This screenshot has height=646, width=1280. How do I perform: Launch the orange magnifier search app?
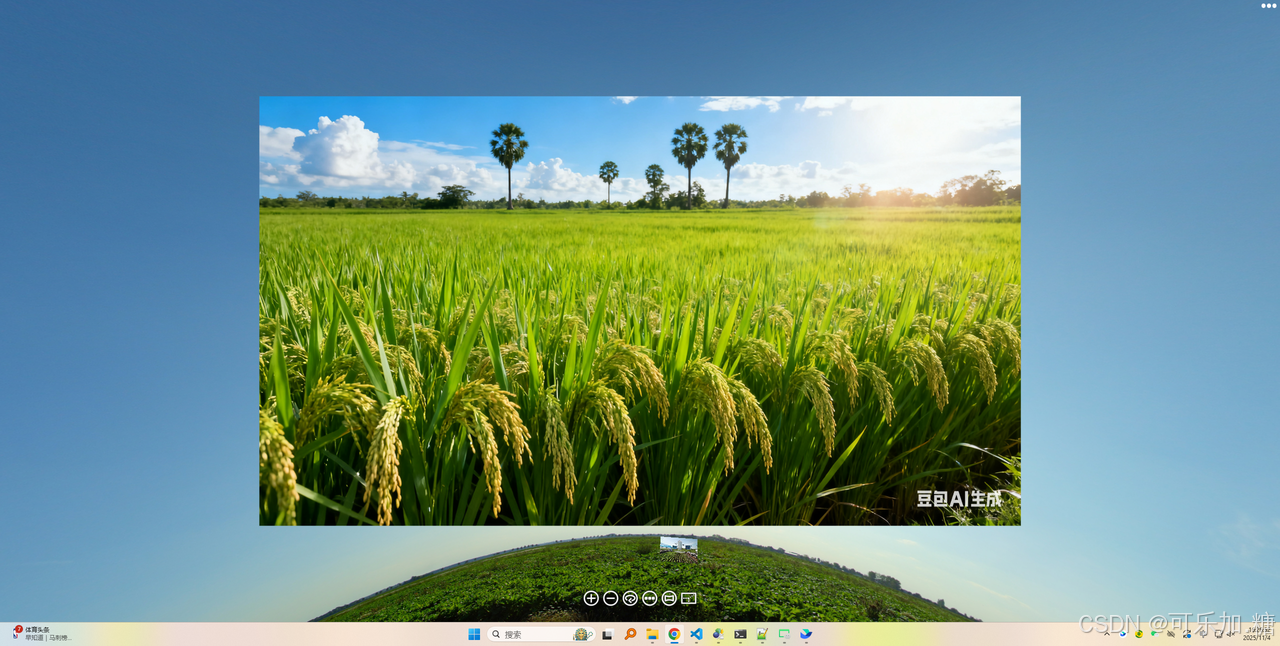[630, 634]
